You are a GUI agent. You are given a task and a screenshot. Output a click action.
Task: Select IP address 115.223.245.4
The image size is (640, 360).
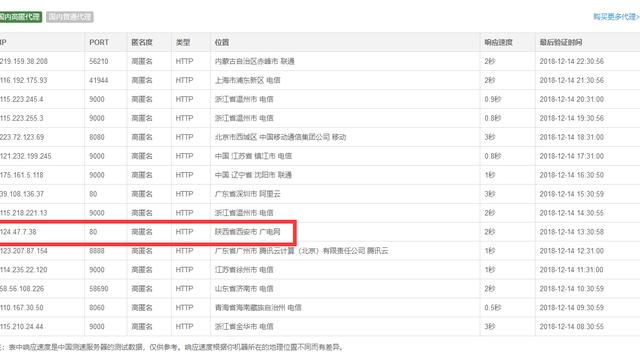point(22,99)
